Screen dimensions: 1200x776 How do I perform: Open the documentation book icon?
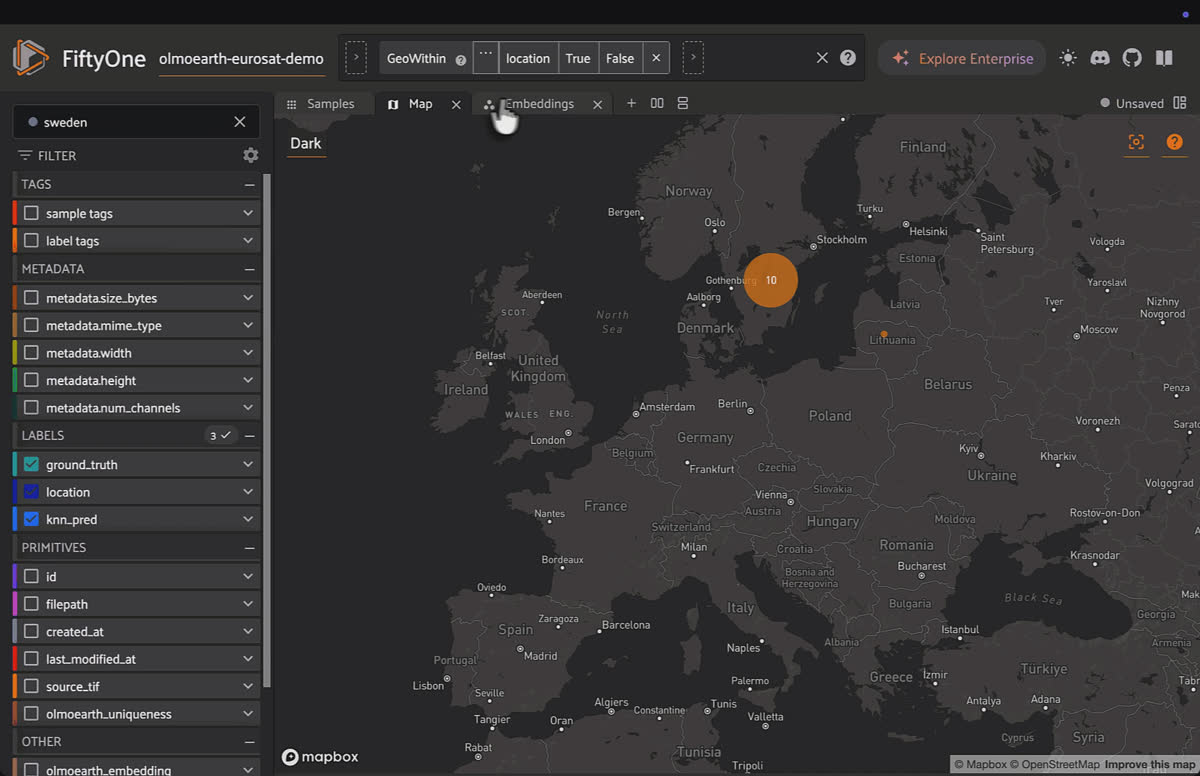click(x=1164, y=58)
